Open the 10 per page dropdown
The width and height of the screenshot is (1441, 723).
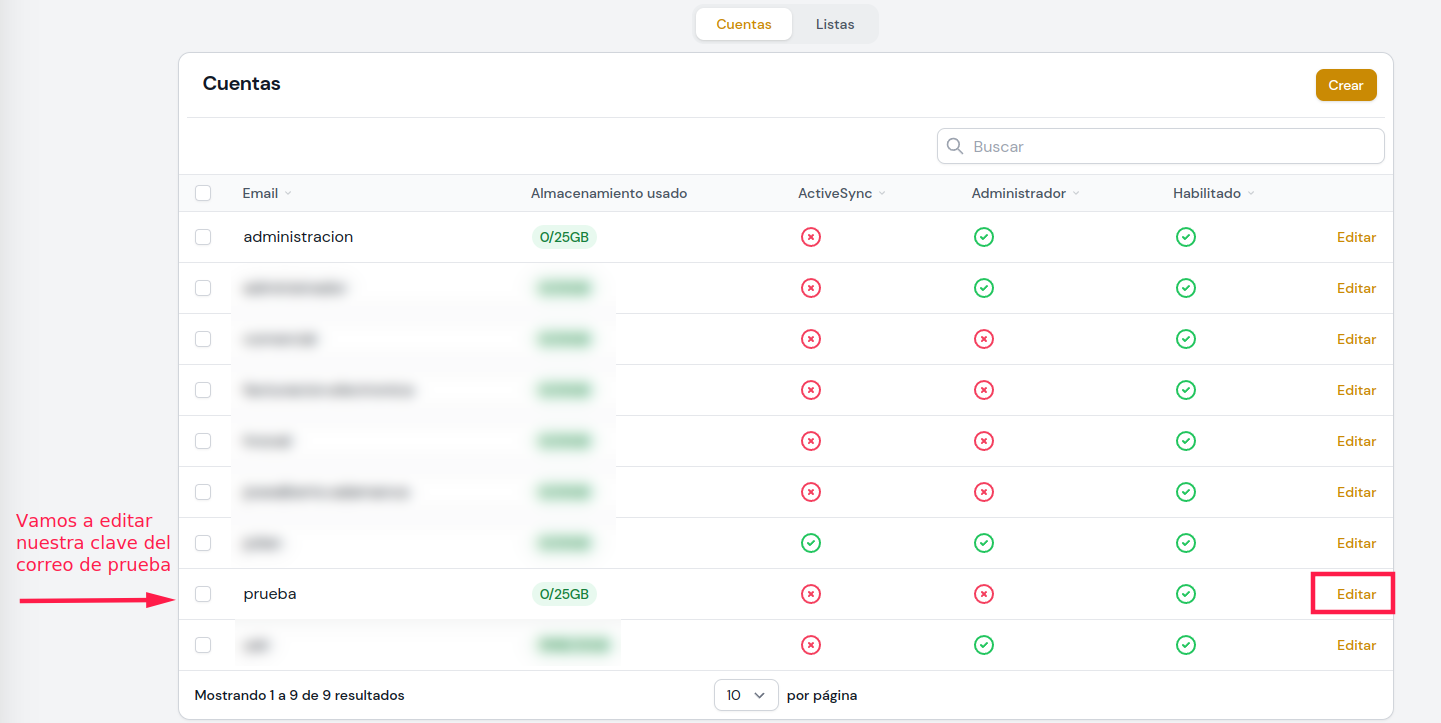[x=746, y=695]
